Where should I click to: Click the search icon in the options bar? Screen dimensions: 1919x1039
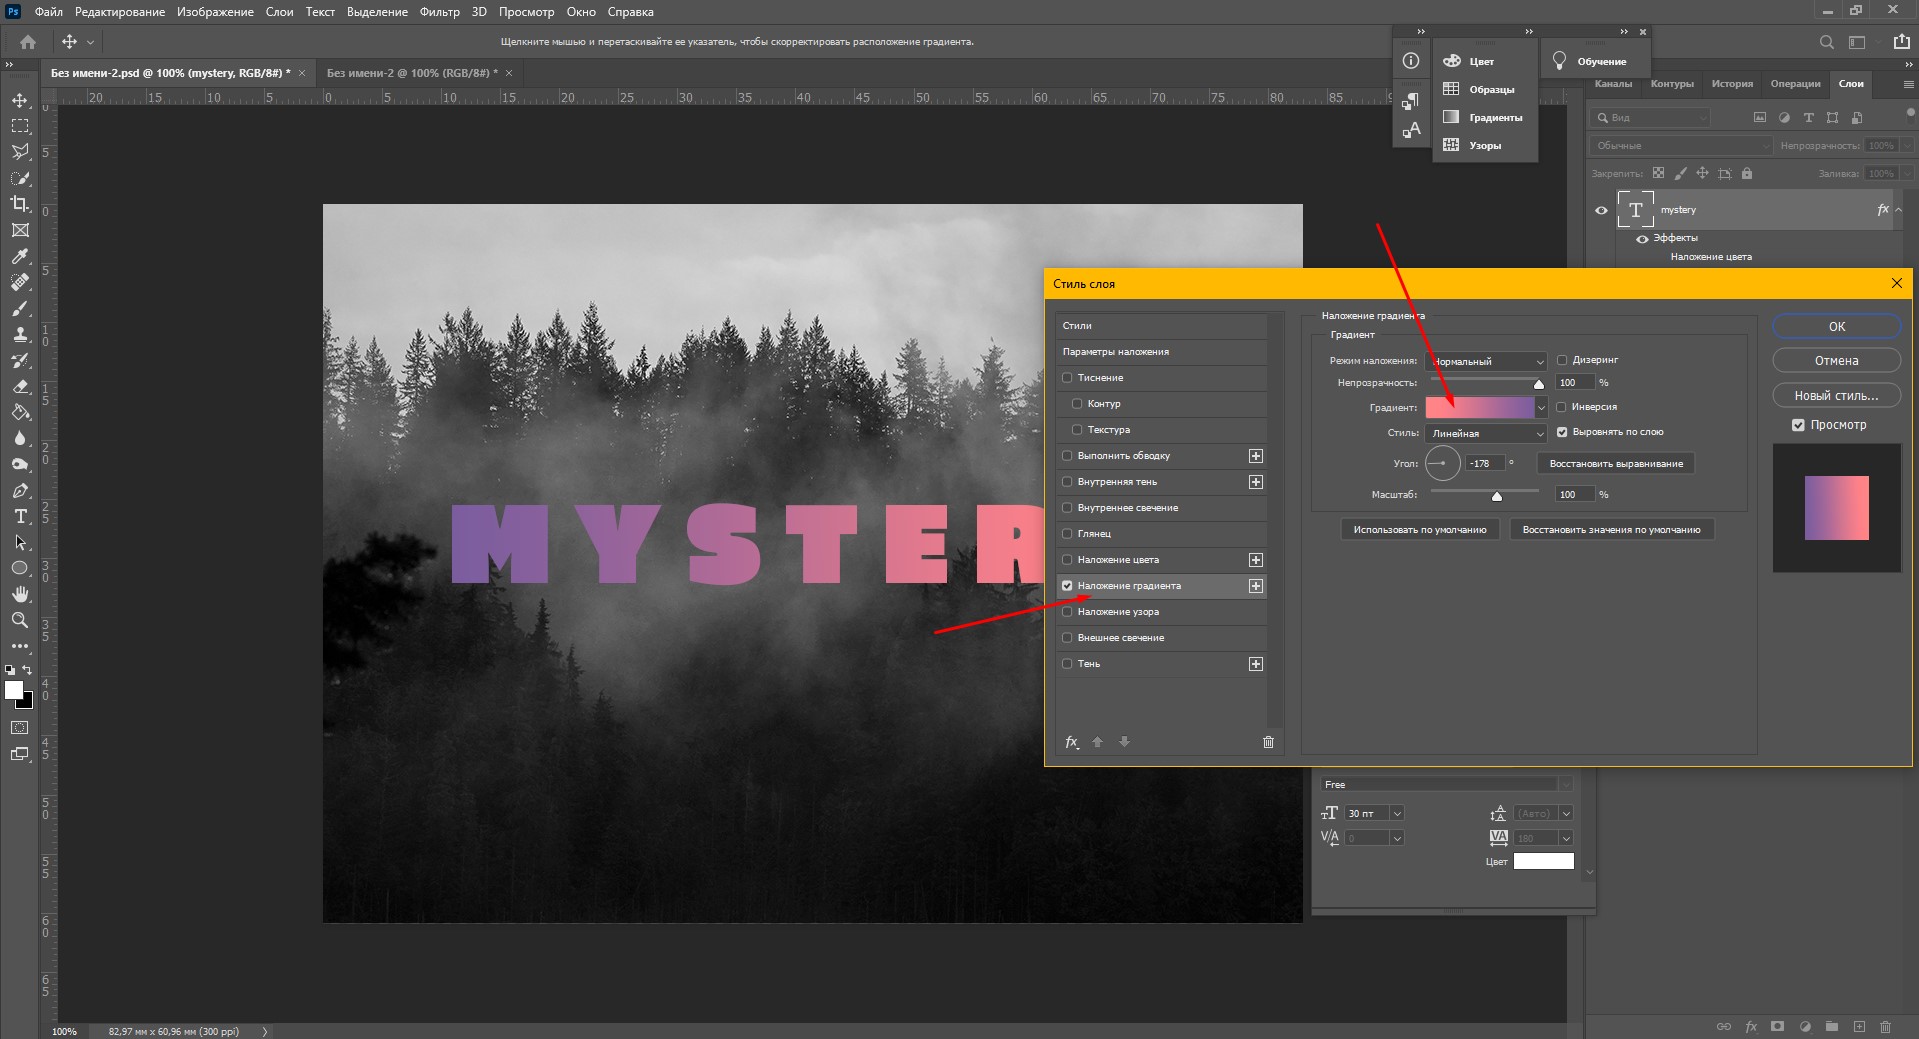pos(1826,42)
